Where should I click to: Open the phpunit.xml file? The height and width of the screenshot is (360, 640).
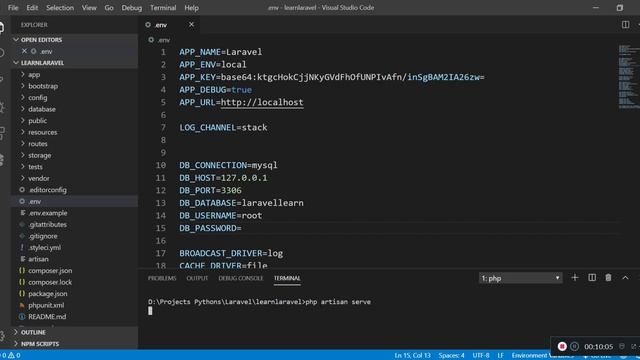pyautogui.click(x=46, y=305)
